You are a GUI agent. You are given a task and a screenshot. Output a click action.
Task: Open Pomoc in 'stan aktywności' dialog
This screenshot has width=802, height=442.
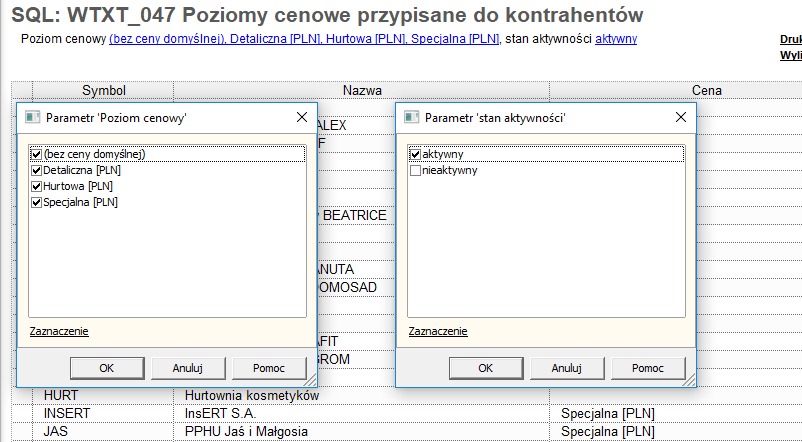click(648, 368)
